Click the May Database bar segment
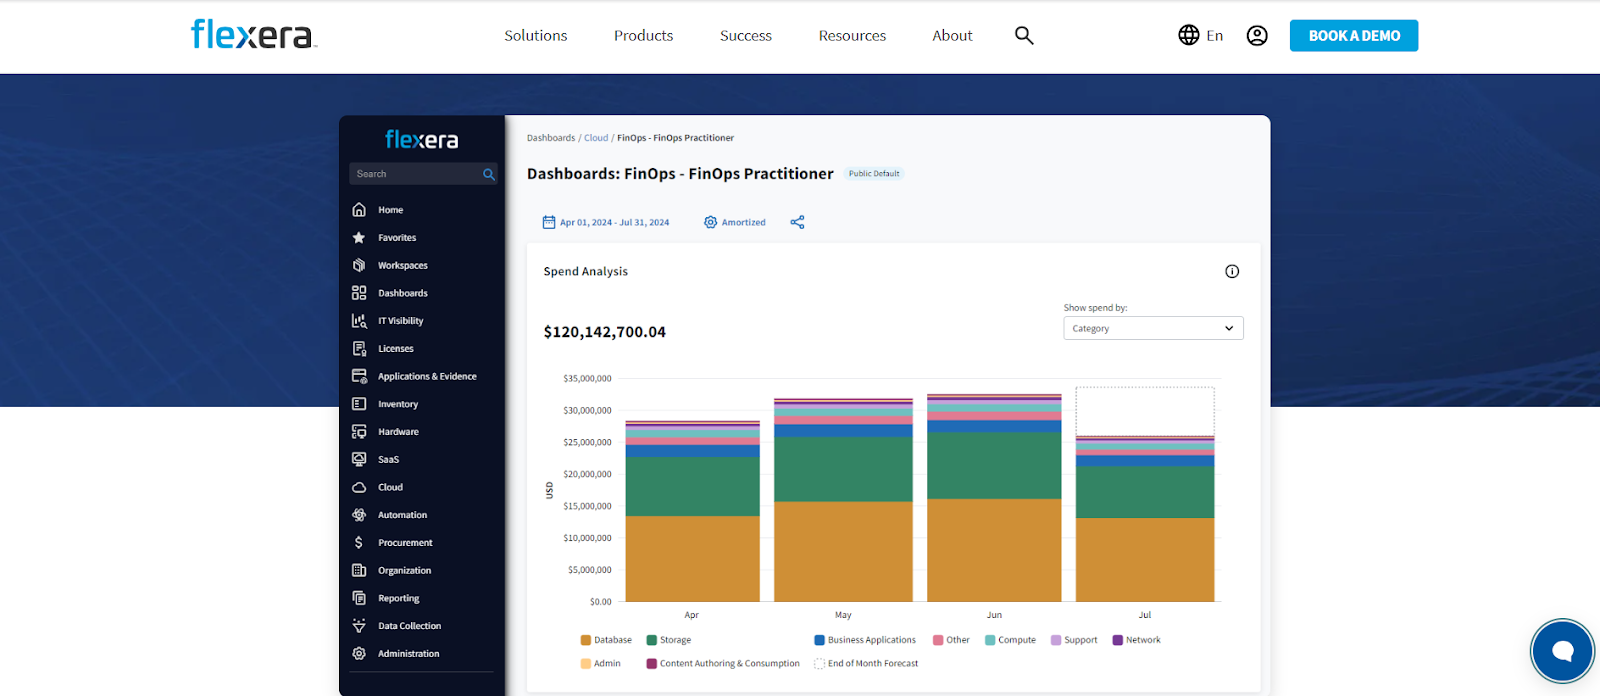The width and height of the screenshot is (1600, 696). 843,551
